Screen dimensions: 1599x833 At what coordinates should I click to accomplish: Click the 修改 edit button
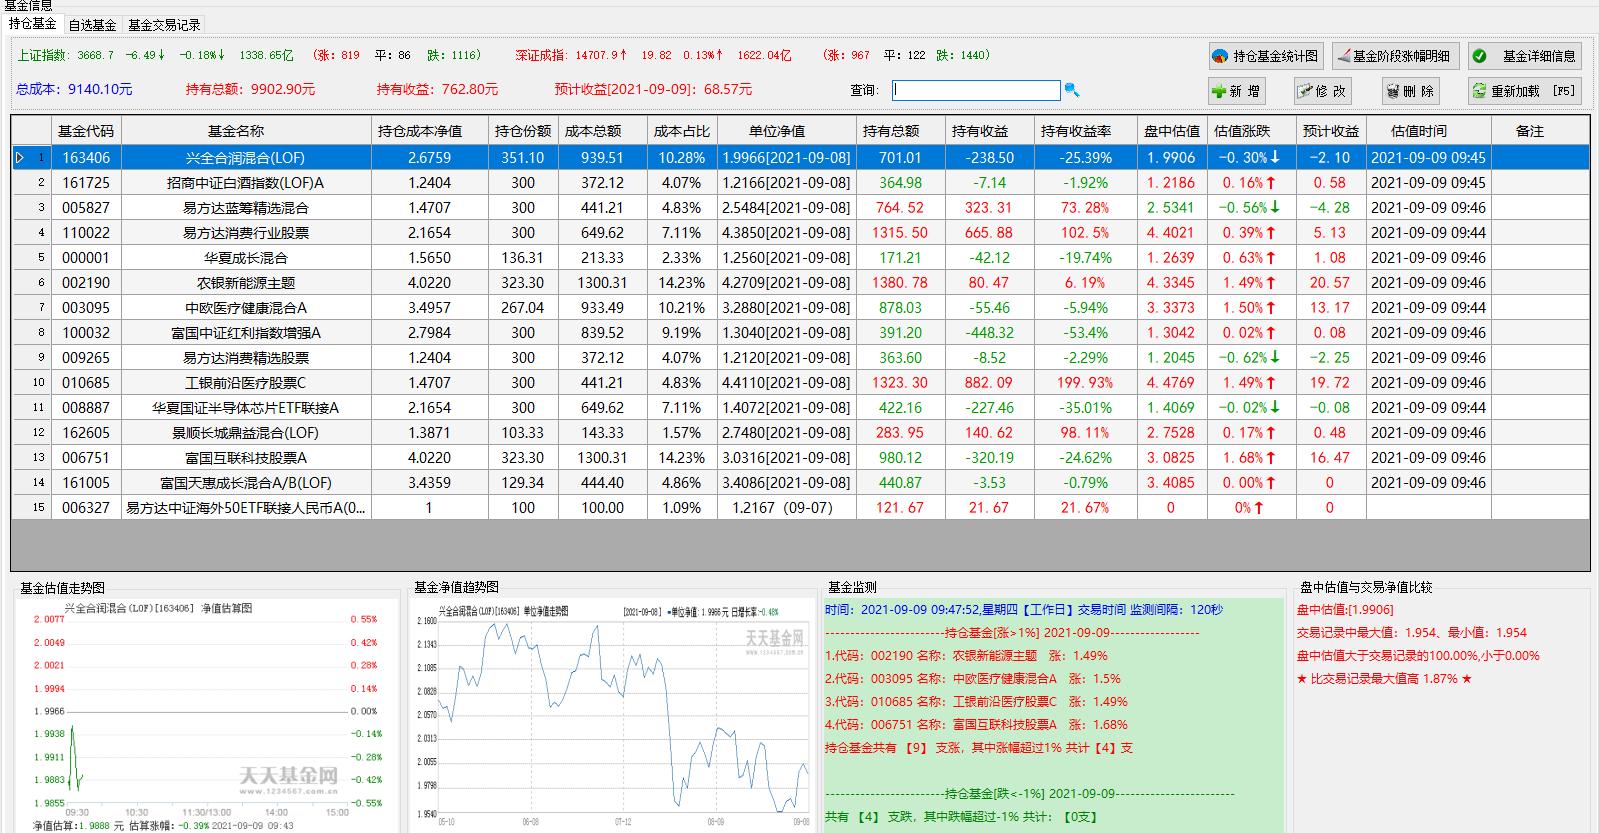pos(1322,91)
